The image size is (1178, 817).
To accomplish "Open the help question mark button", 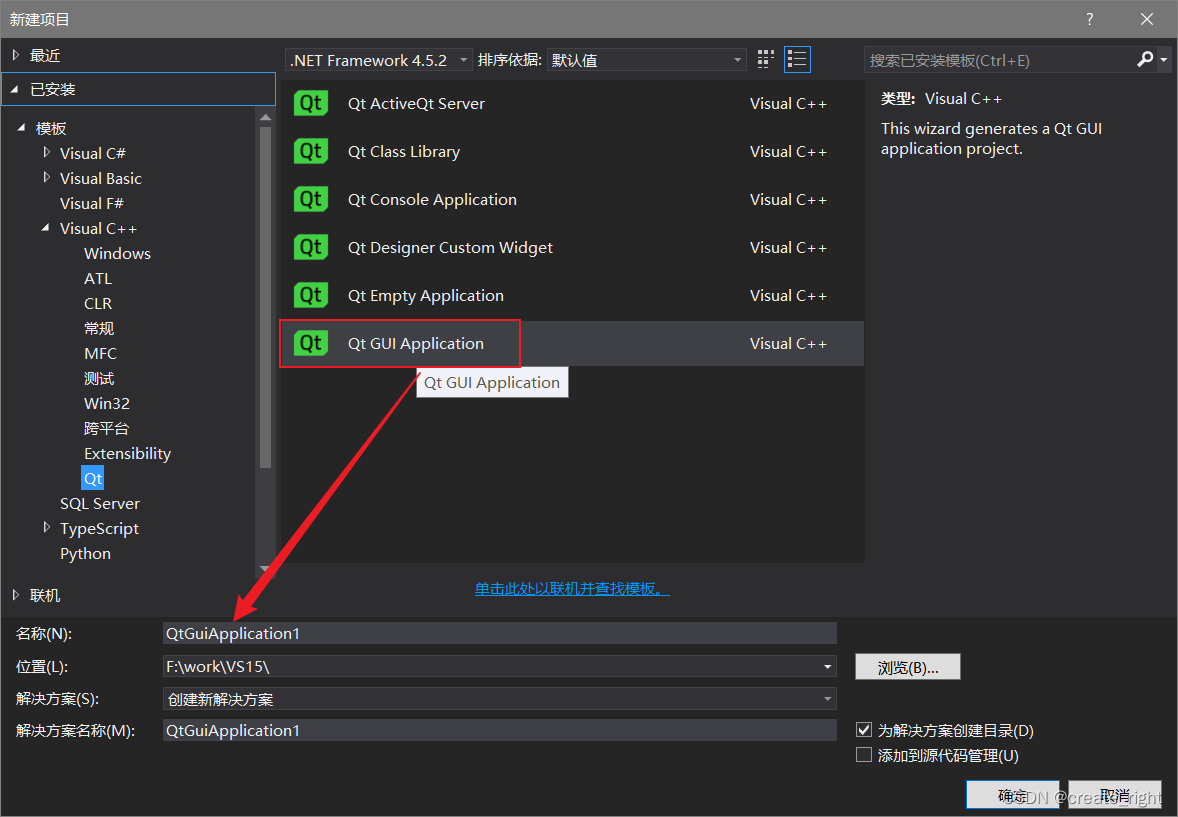I will (1089, 20).
